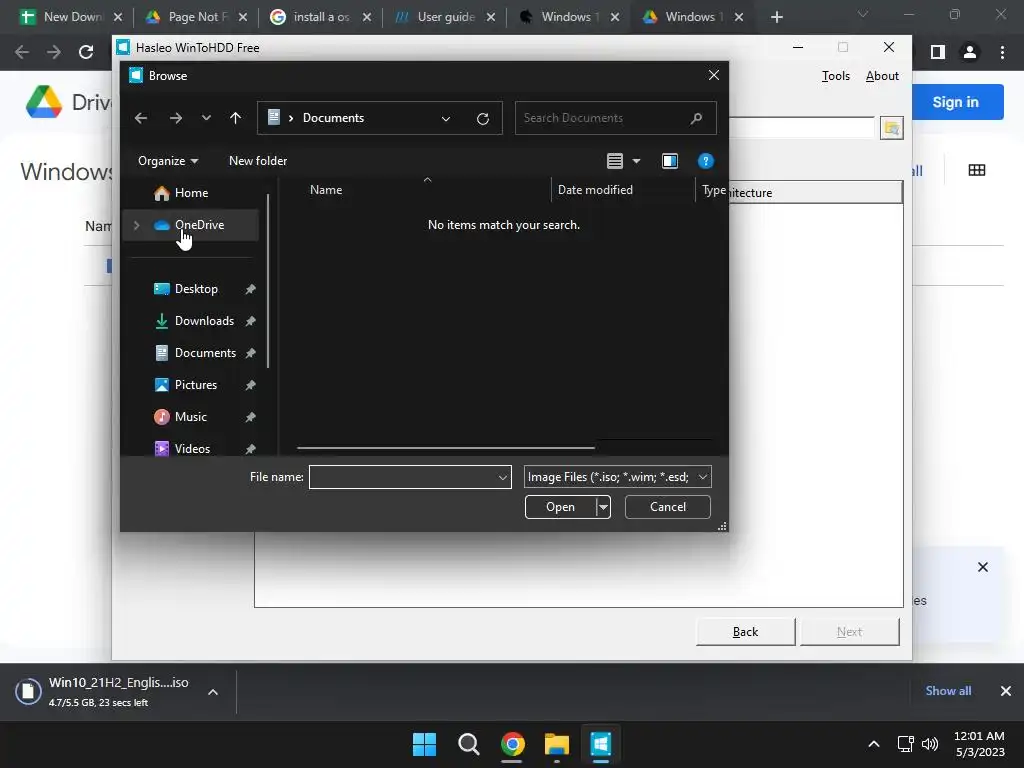Close the Browse dialog

pos(714,75)
